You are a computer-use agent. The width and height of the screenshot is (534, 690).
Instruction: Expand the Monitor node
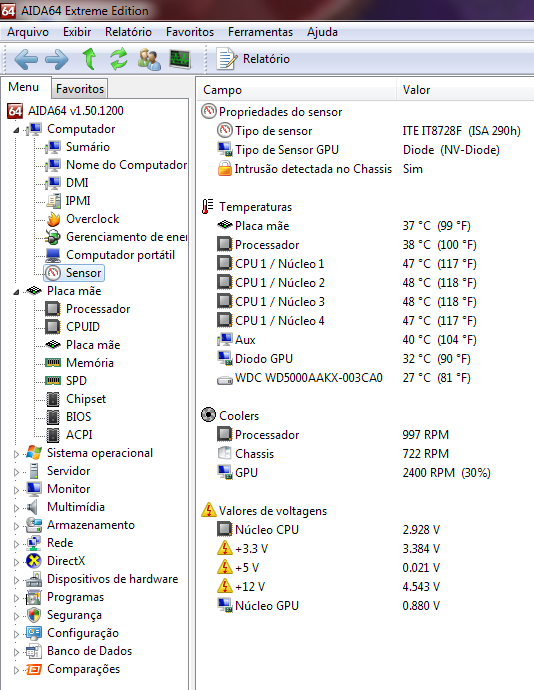click(16, 490)
